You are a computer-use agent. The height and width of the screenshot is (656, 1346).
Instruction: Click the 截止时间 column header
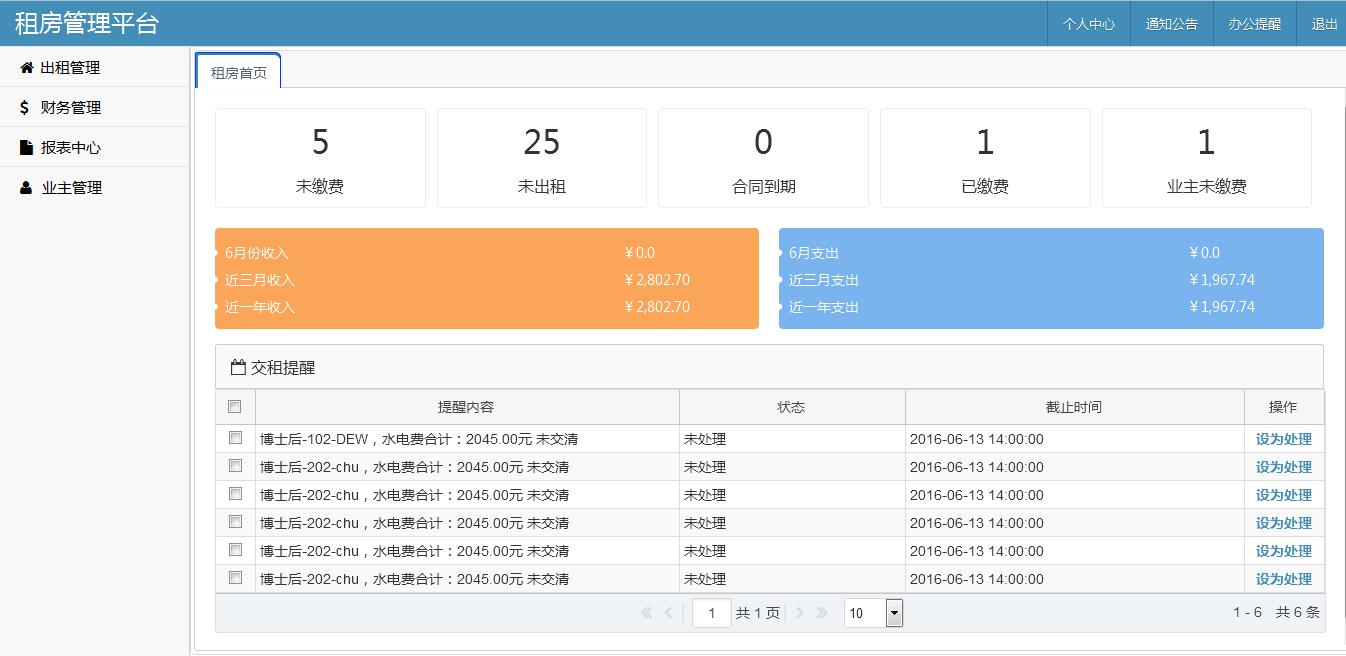point(1074,407)
